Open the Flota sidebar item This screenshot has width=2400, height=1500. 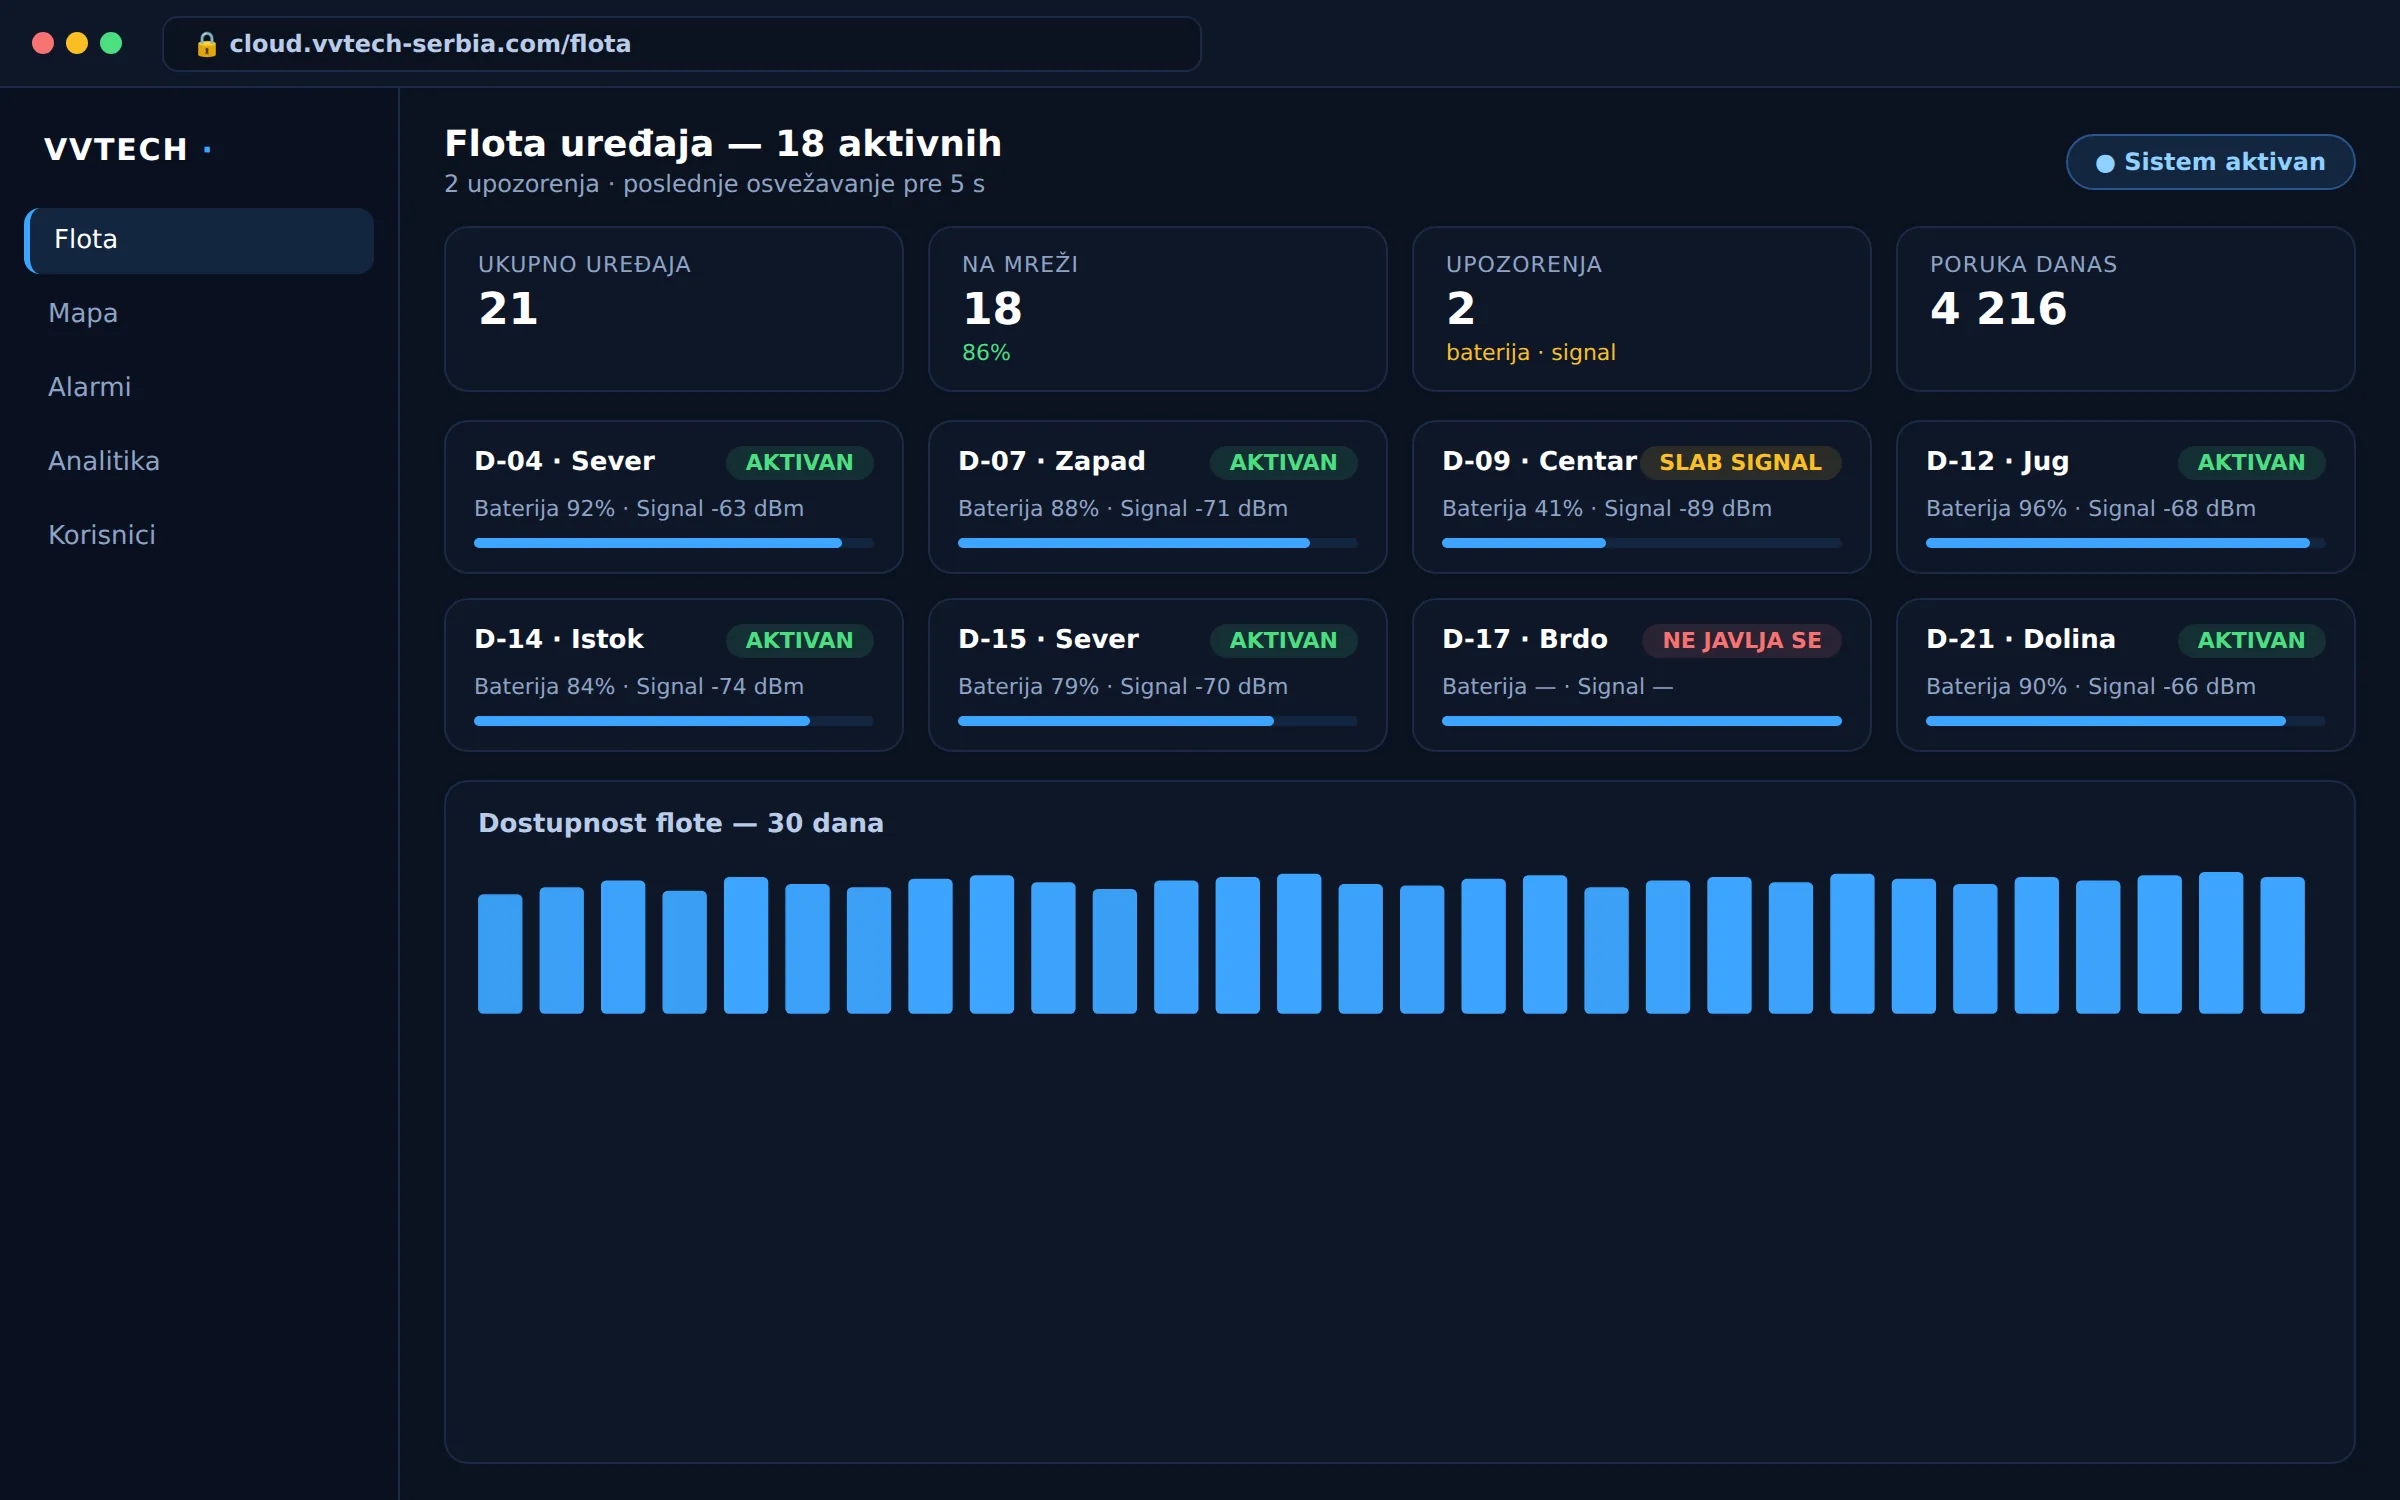pos(199,240)
